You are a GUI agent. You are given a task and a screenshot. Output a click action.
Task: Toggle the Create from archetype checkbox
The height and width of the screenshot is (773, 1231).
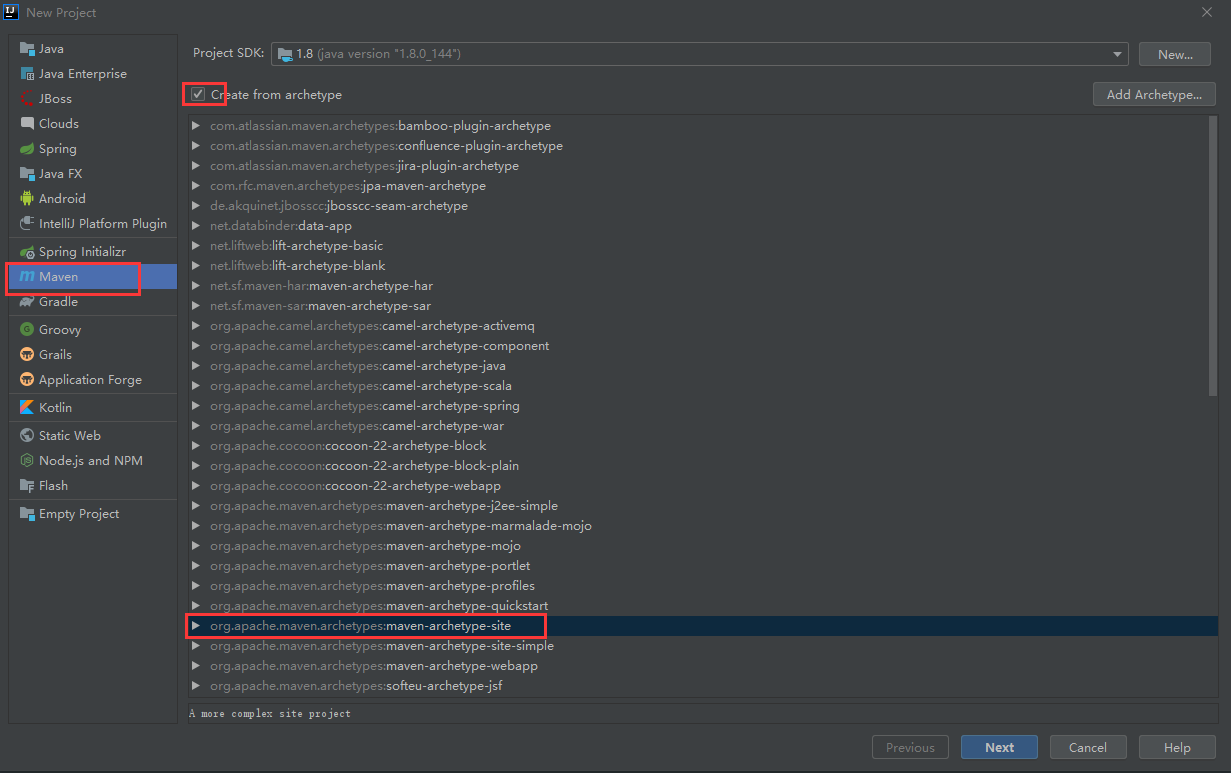pos(198,94)
